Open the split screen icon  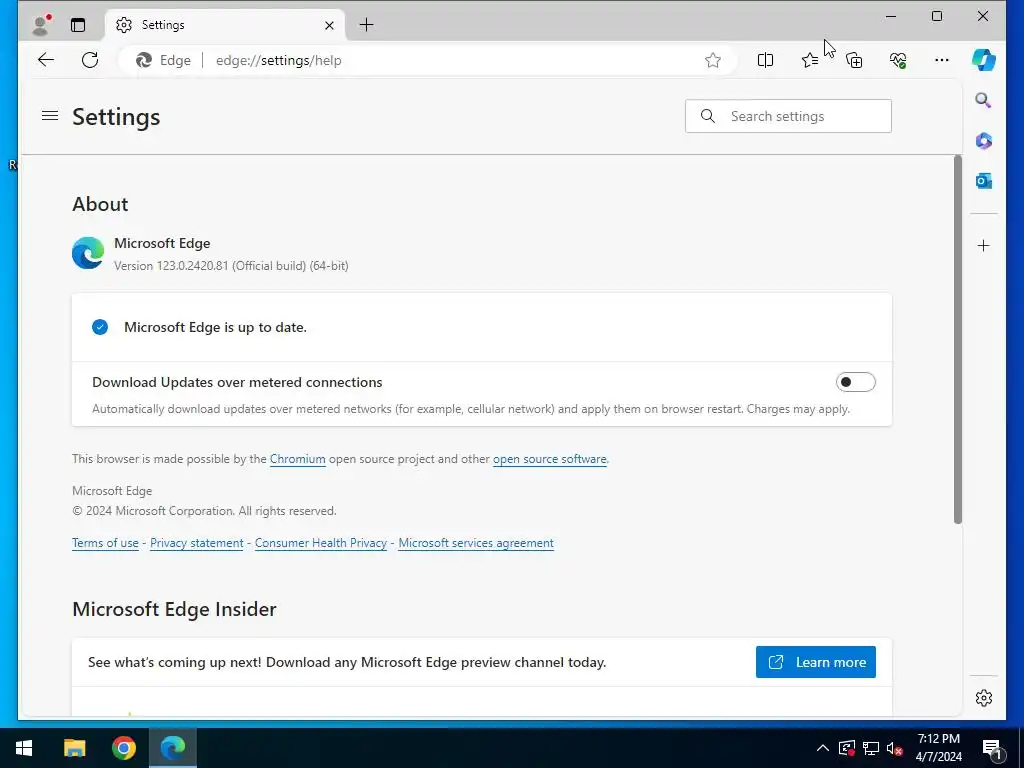point(765,60)
